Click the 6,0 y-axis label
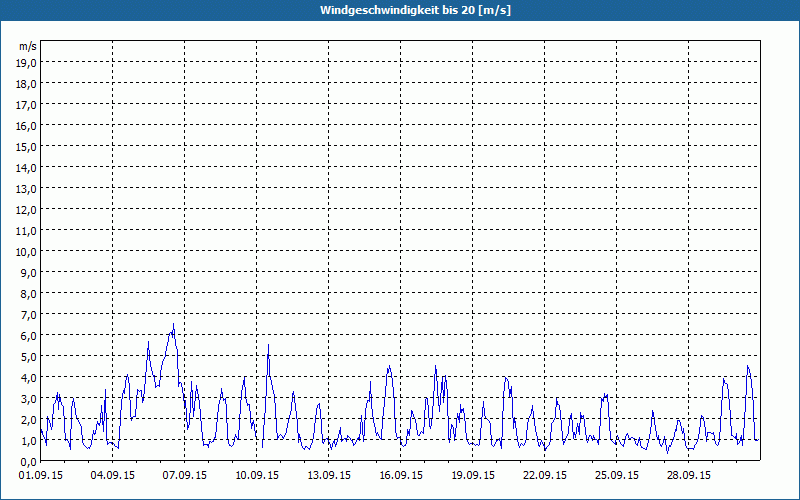800x500 pixels. click(29, 336)
